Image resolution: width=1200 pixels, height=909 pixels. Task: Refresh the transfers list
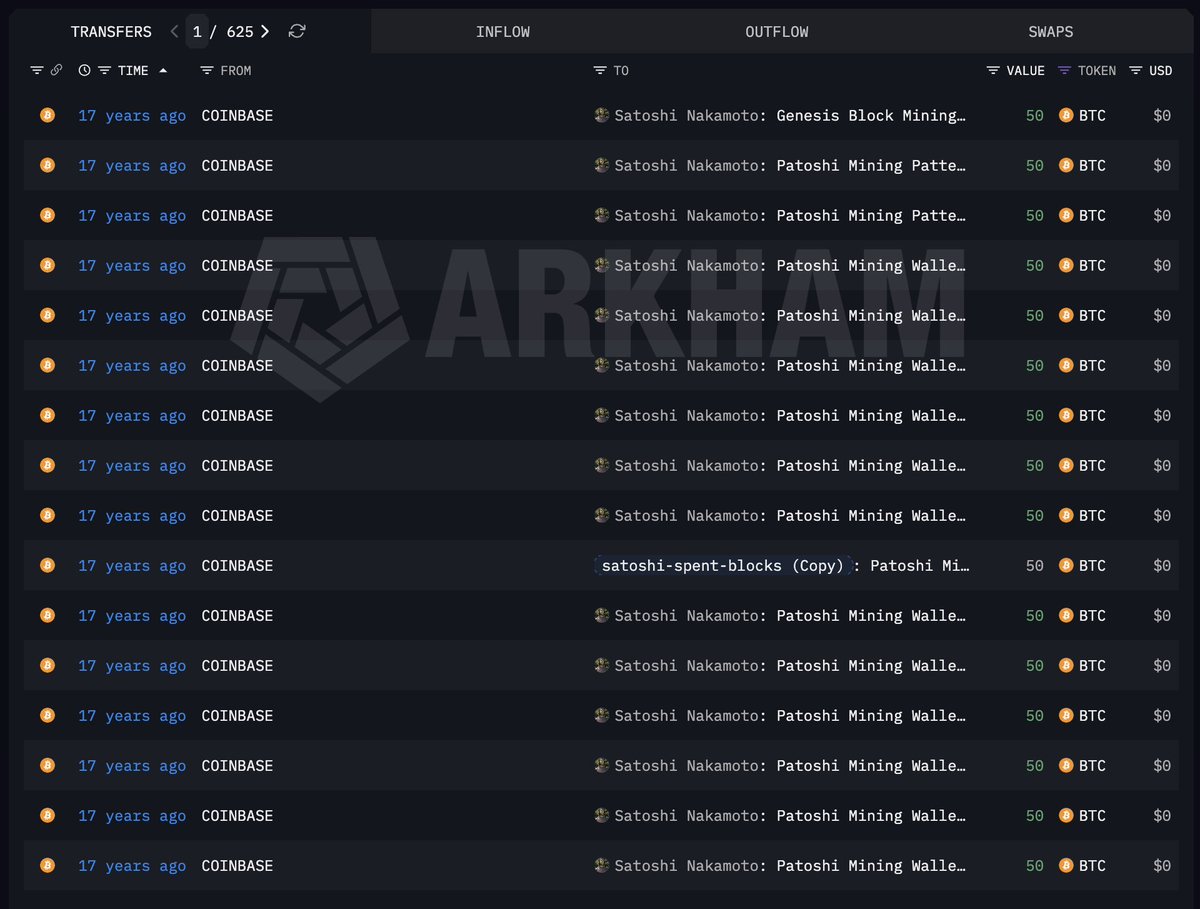297,31
